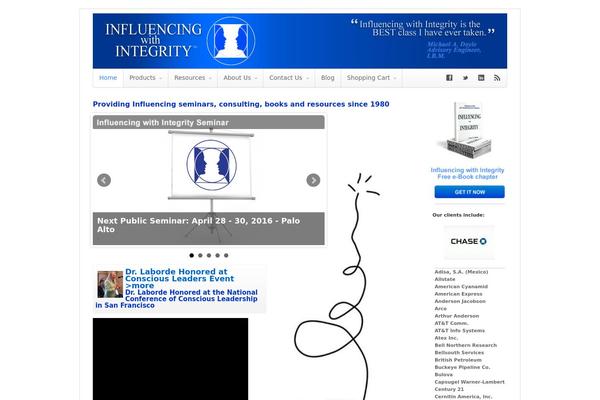The height and width of the screenshot is (400, 600).
Task: Select the fourth slider dot
Action: pos(217,255)
